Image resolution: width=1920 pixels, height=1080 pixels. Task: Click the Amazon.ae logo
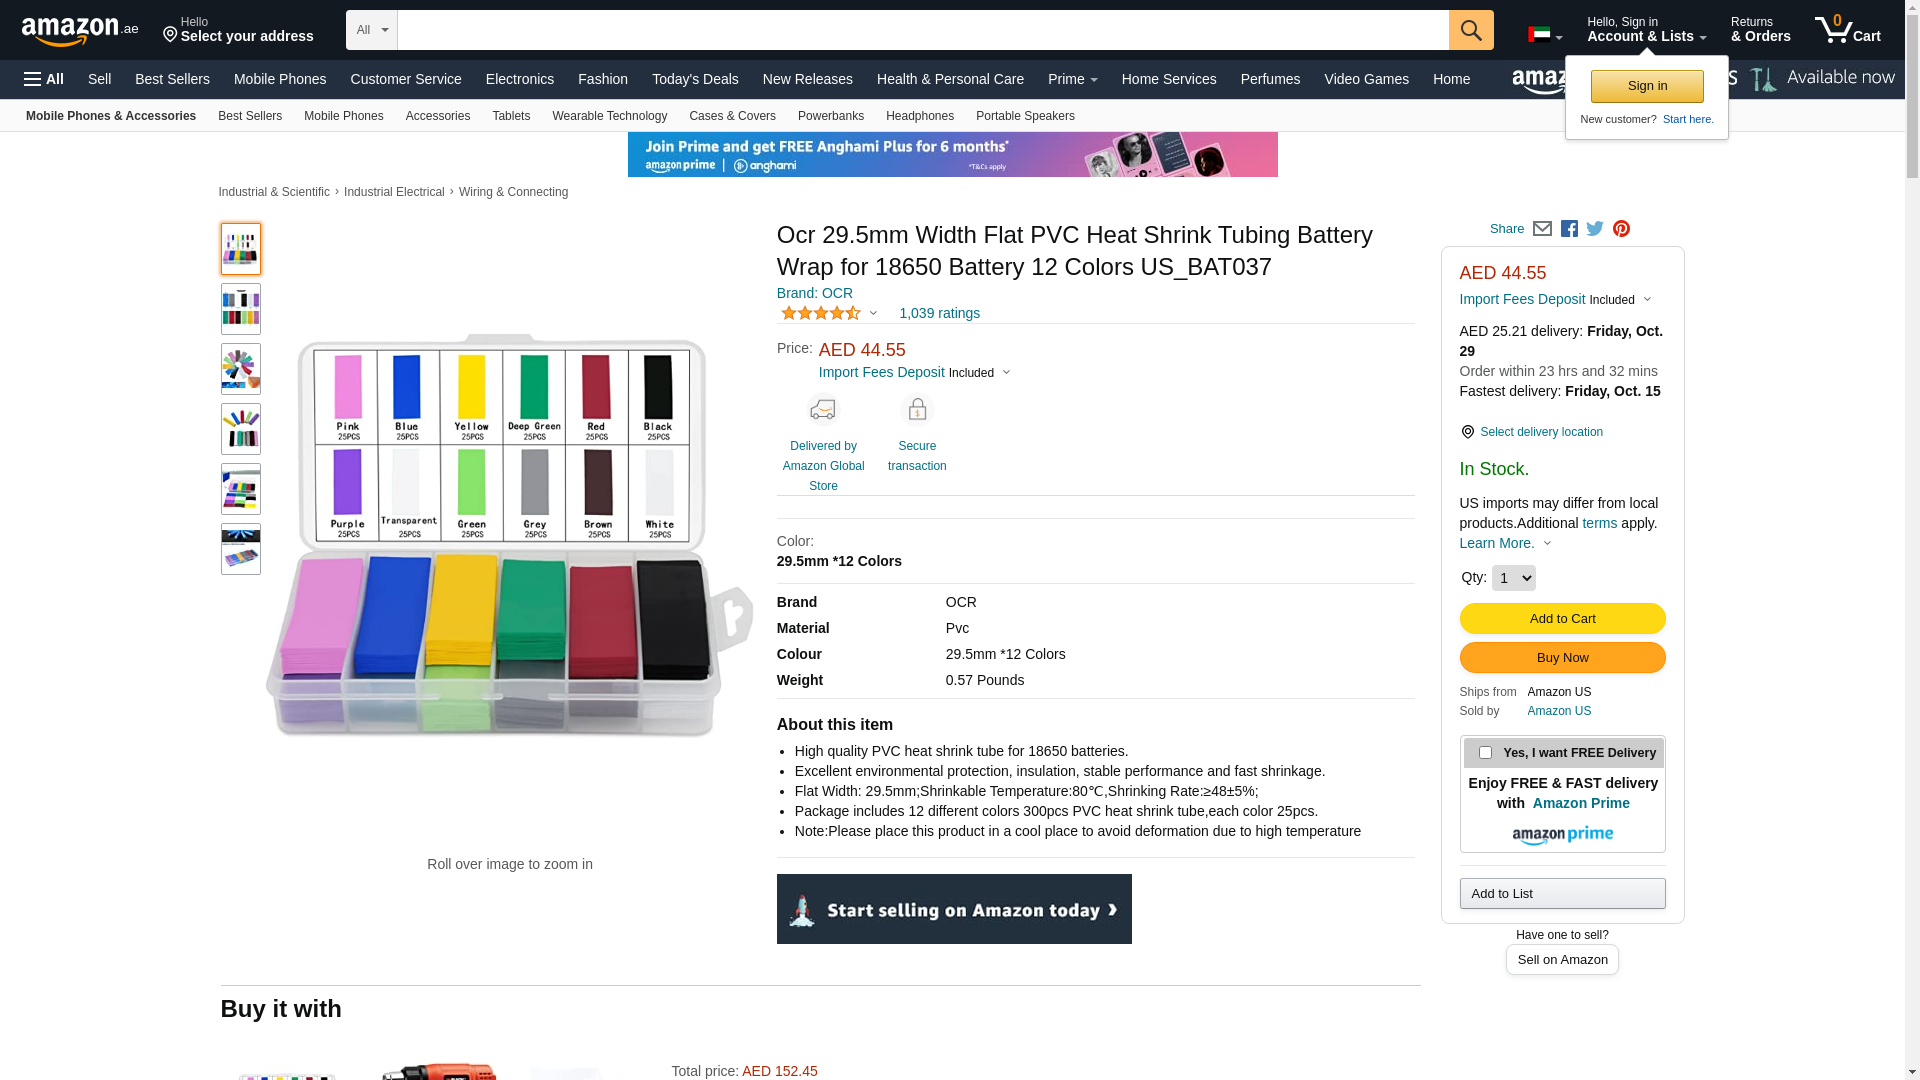click(x=80, y=31)
